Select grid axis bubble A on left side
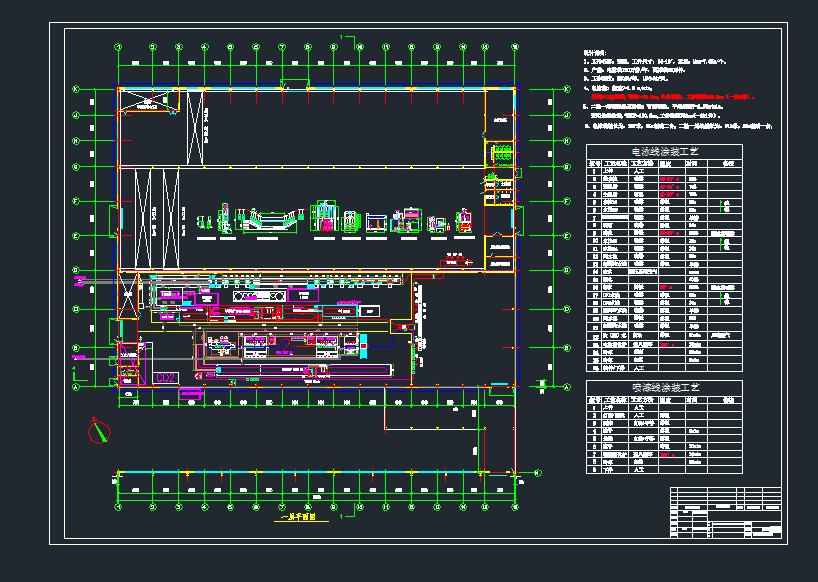818x582 pixels. 76,386
